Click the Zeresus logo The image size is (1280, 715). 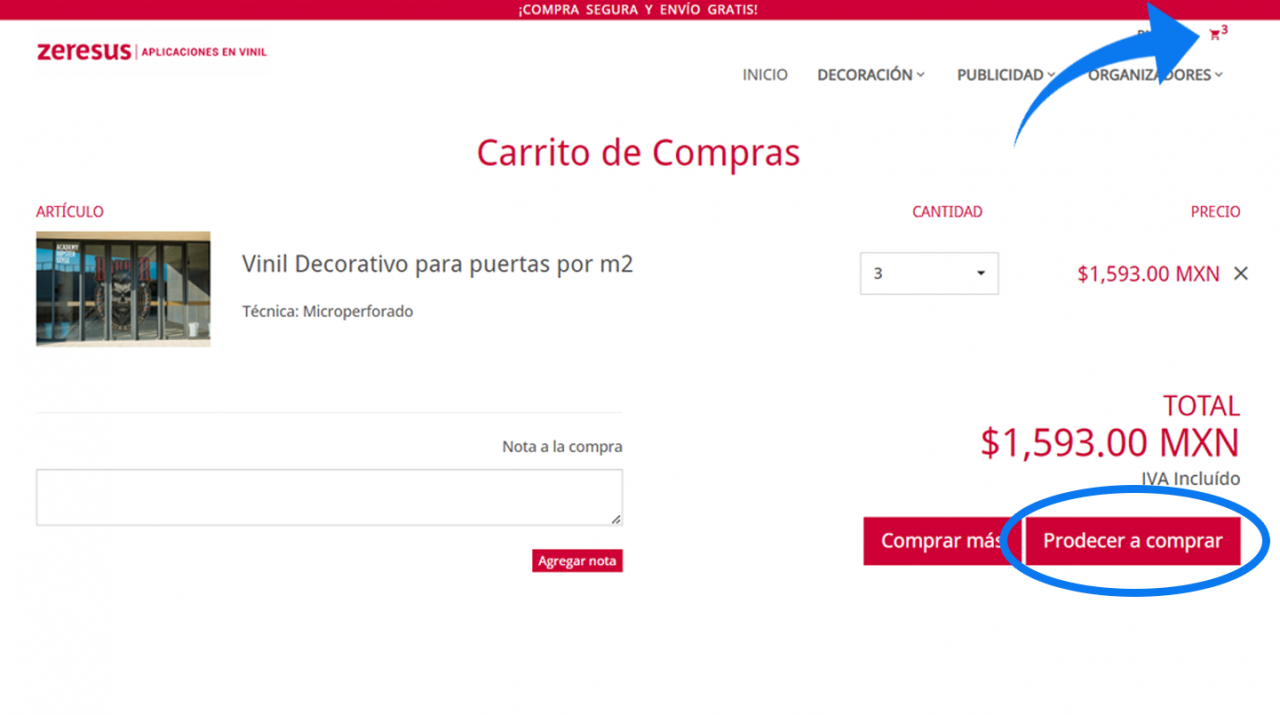pos(84,51)
